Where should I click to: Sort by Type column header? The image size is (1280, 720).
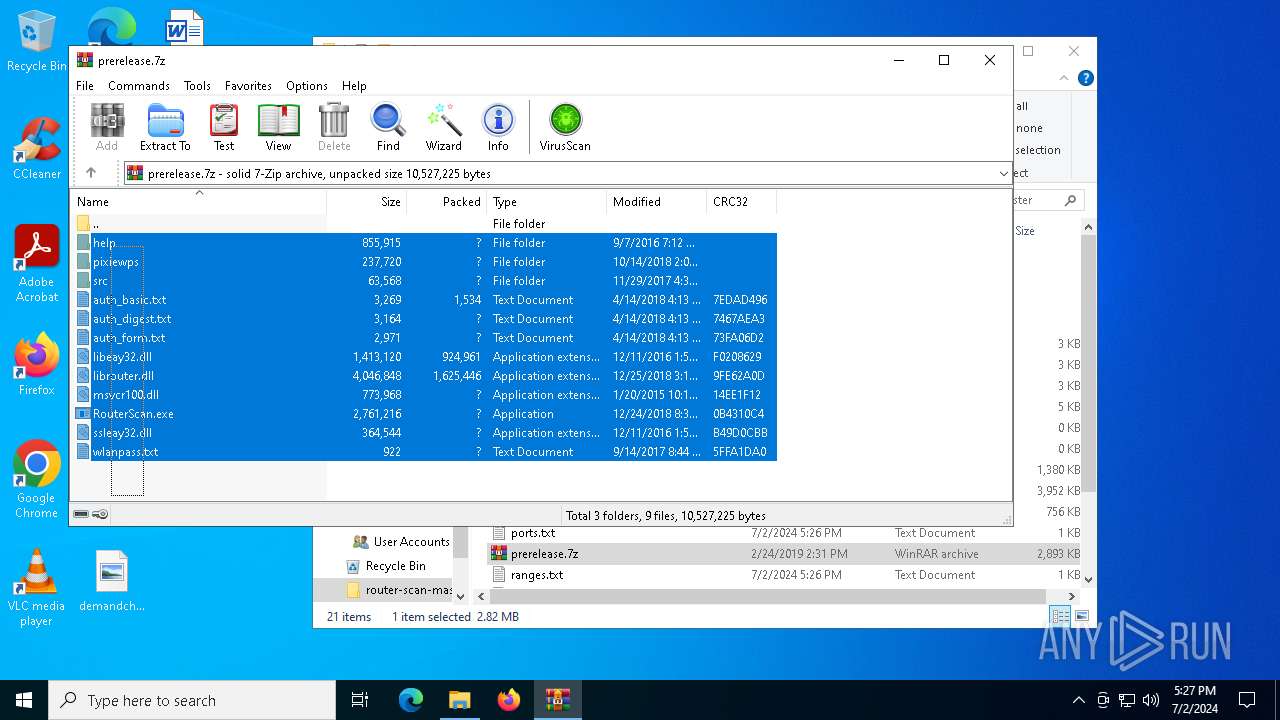(547, 202)
